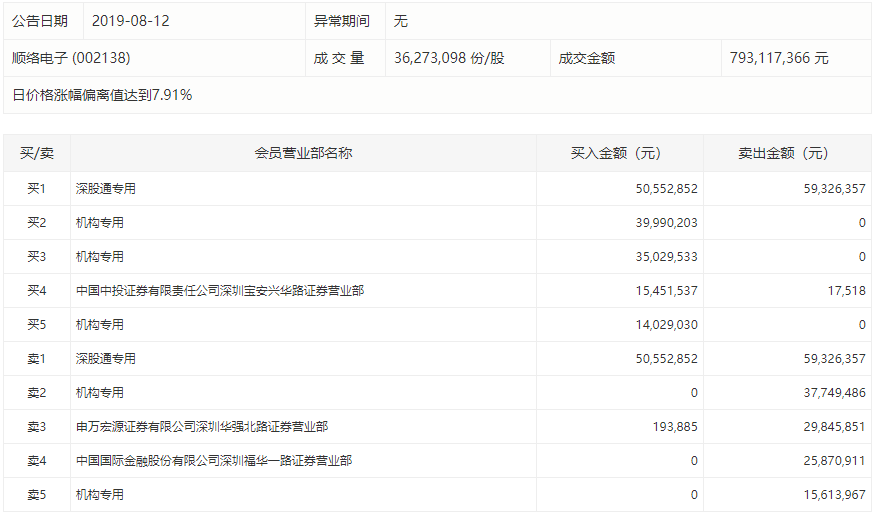Open stock 顺络电子 (002138)
The width and height of the screenshot is (876, 516).
71,58
